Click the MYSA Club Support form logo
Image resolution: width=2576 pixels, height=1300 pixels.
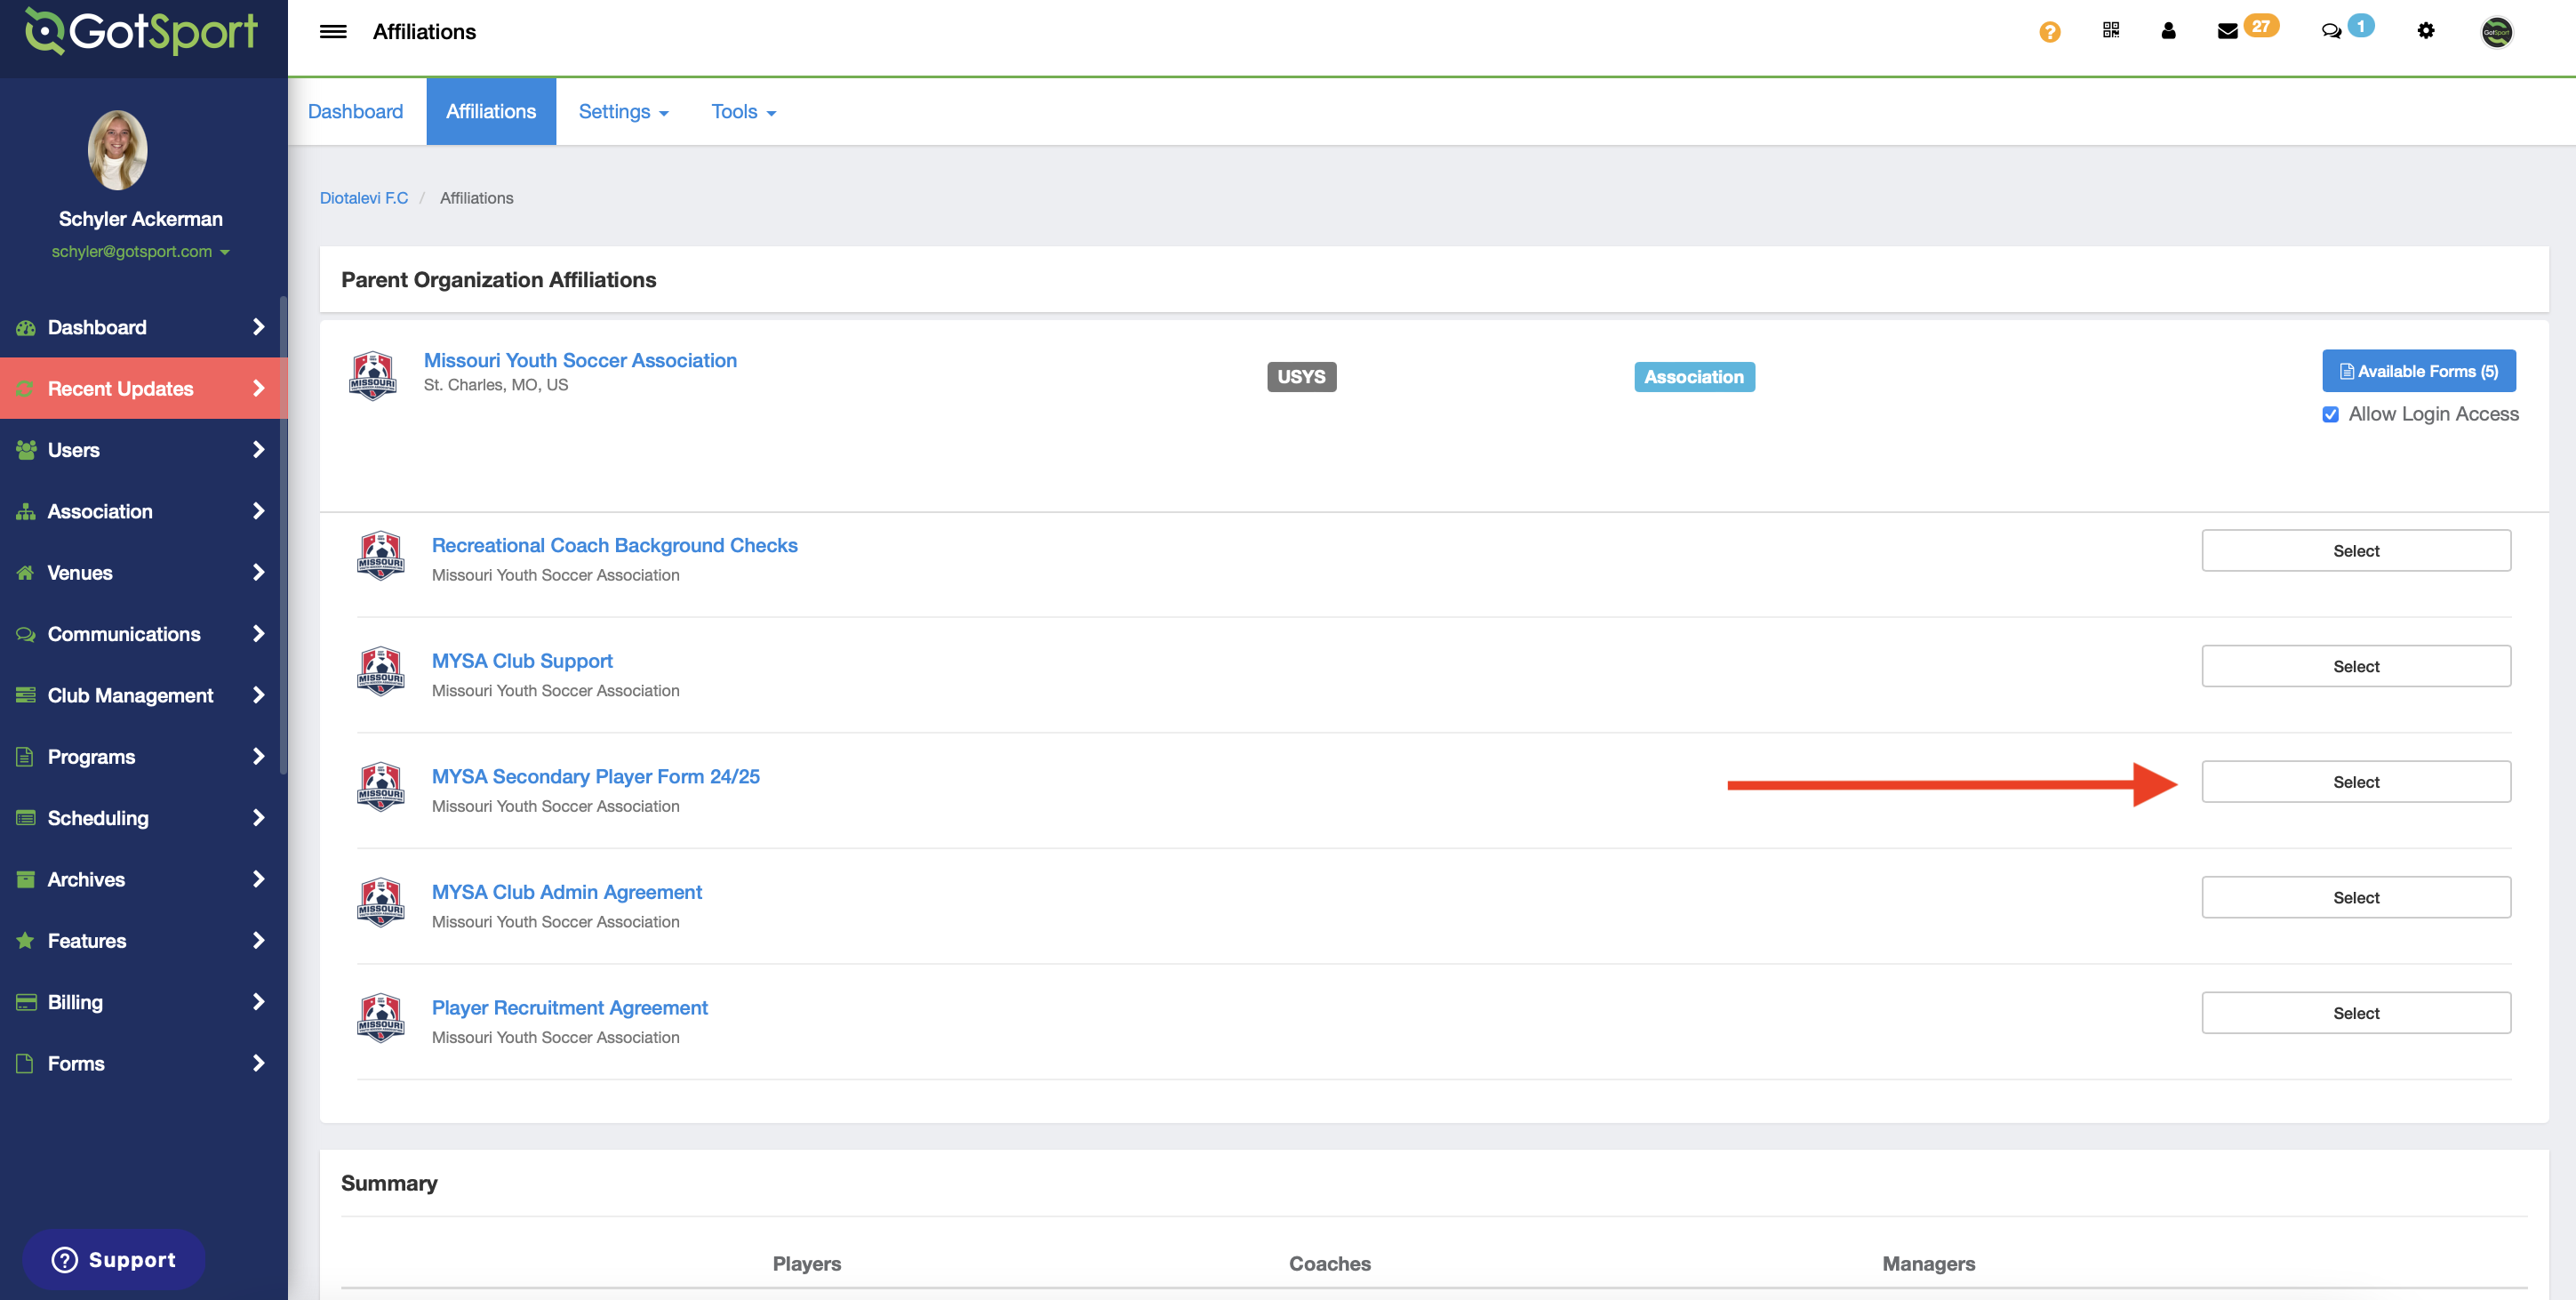pyautogui.click(x=381, y=672)
